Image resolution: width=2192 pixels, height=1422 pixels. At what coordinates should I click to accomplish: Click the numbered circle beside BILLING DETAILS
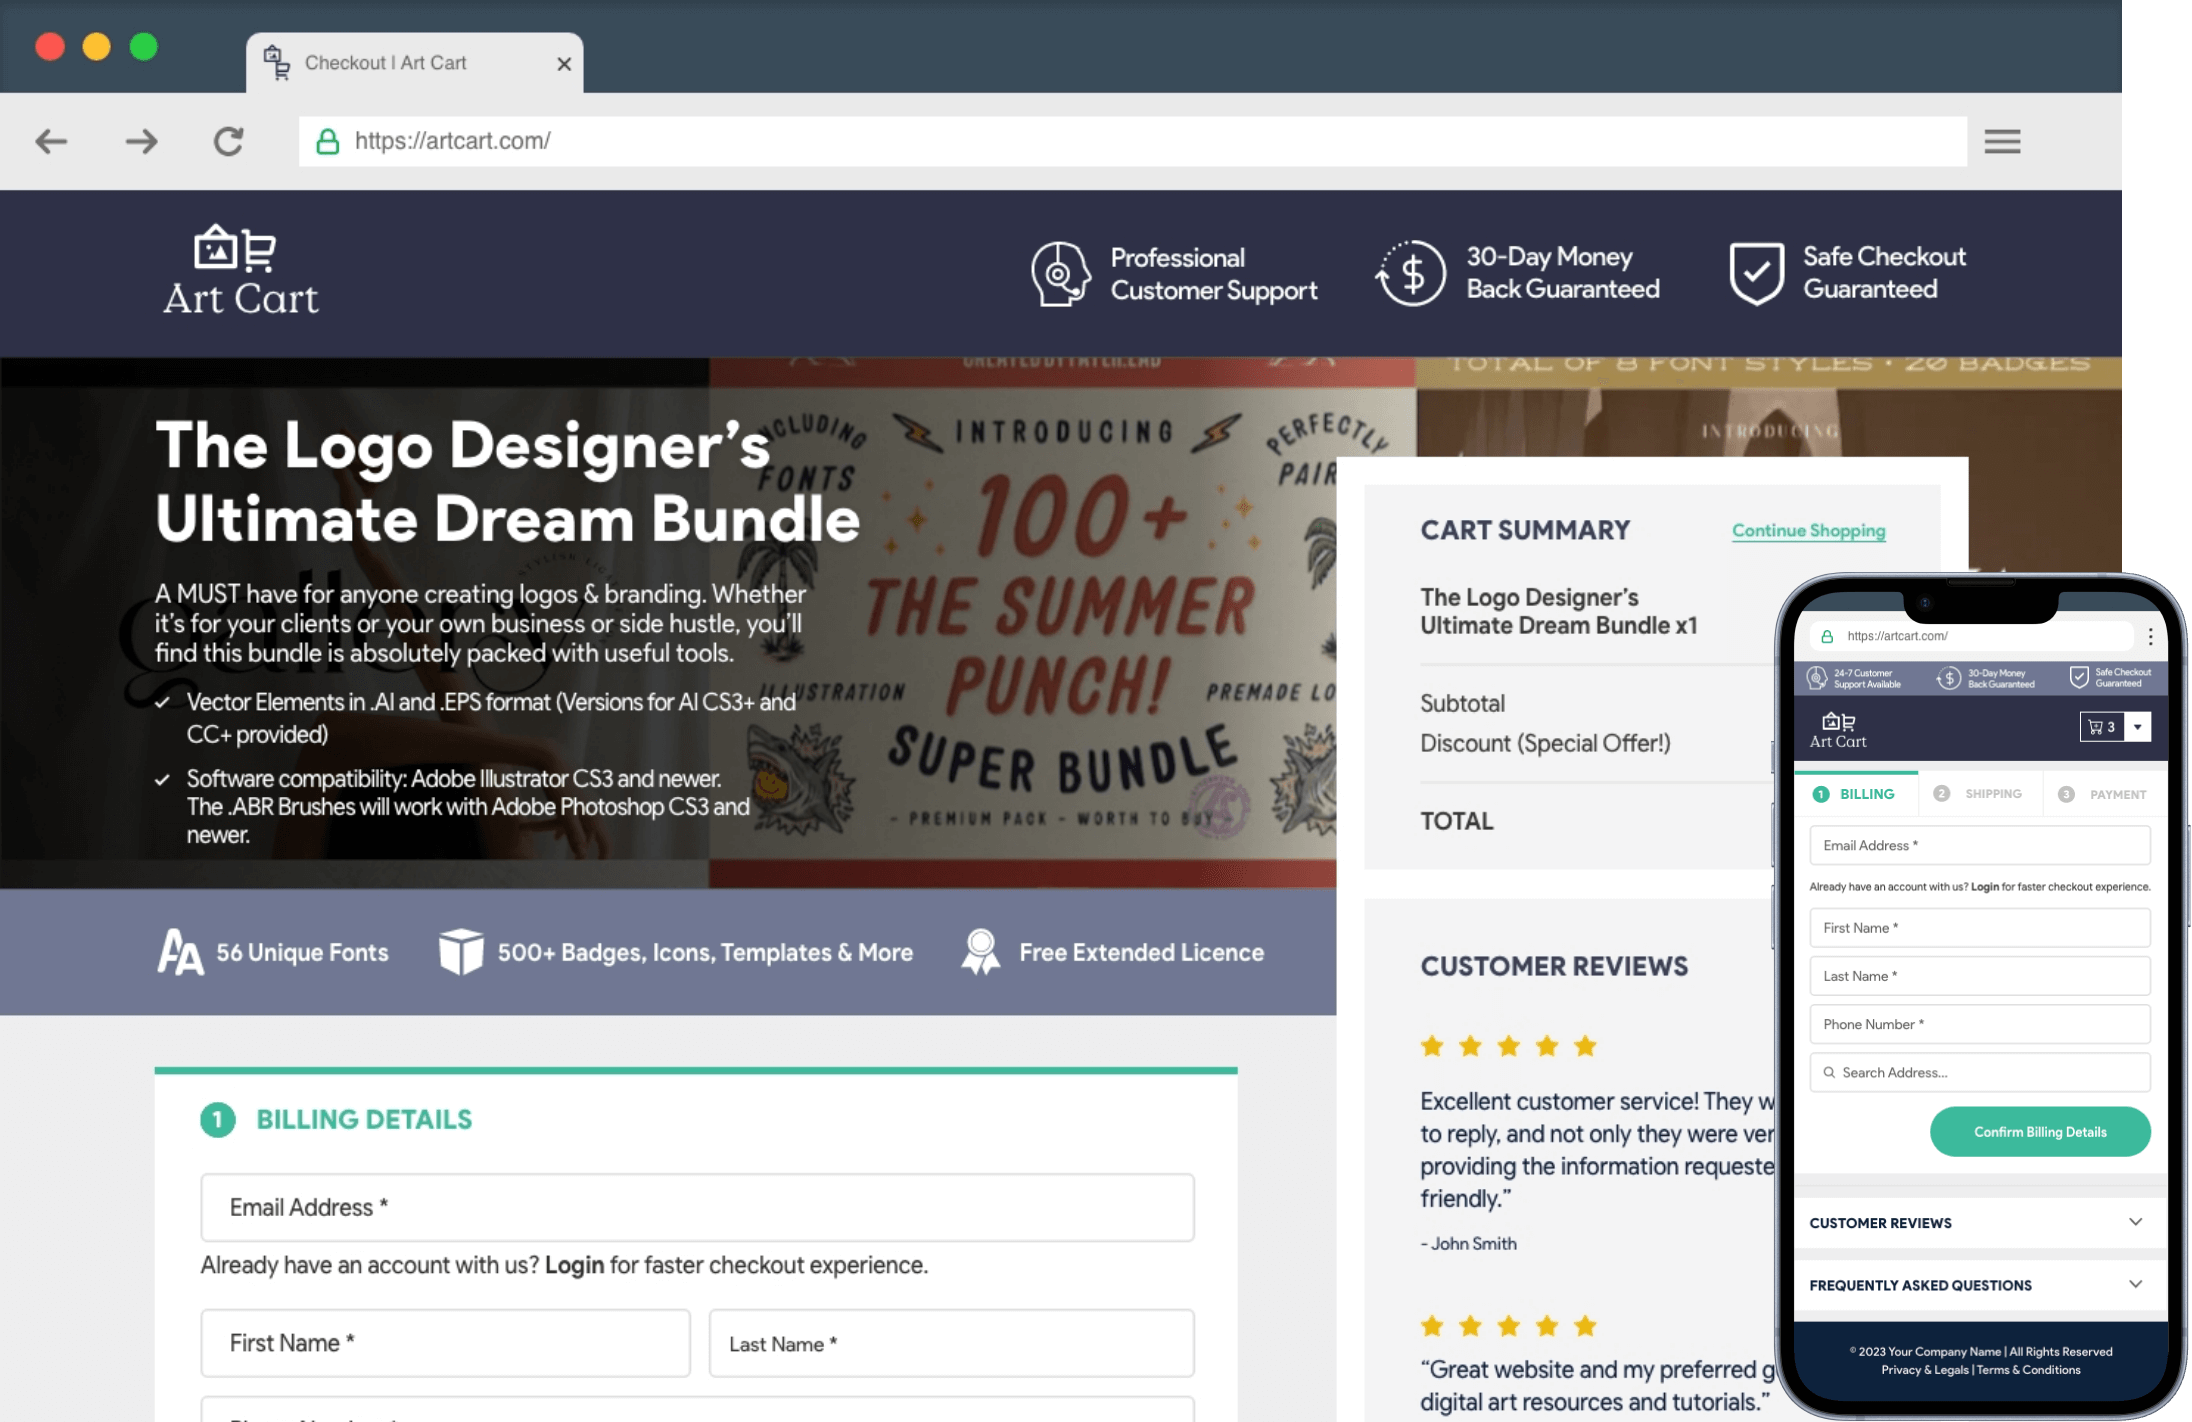click(218, 1119)
